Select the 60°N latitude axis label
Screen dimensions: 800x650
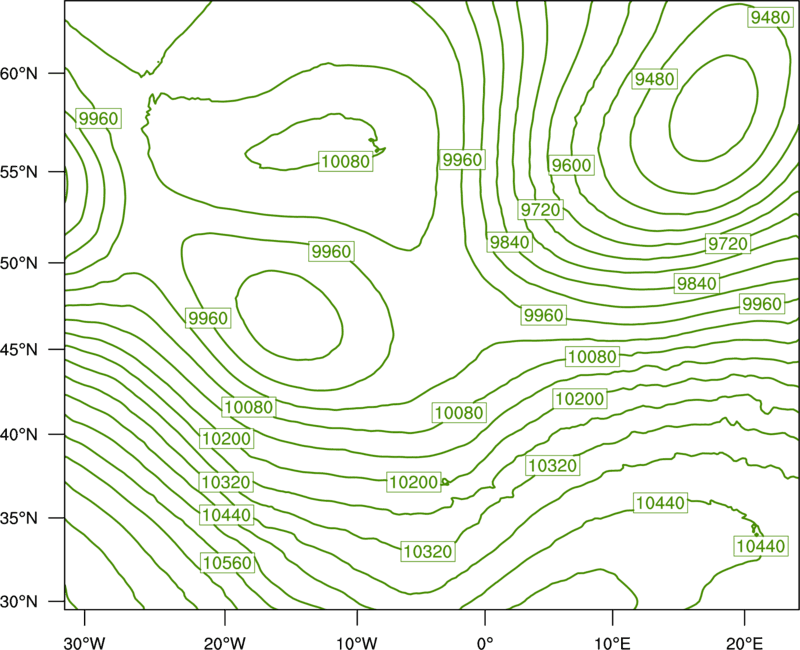click(x=19, y=73)
